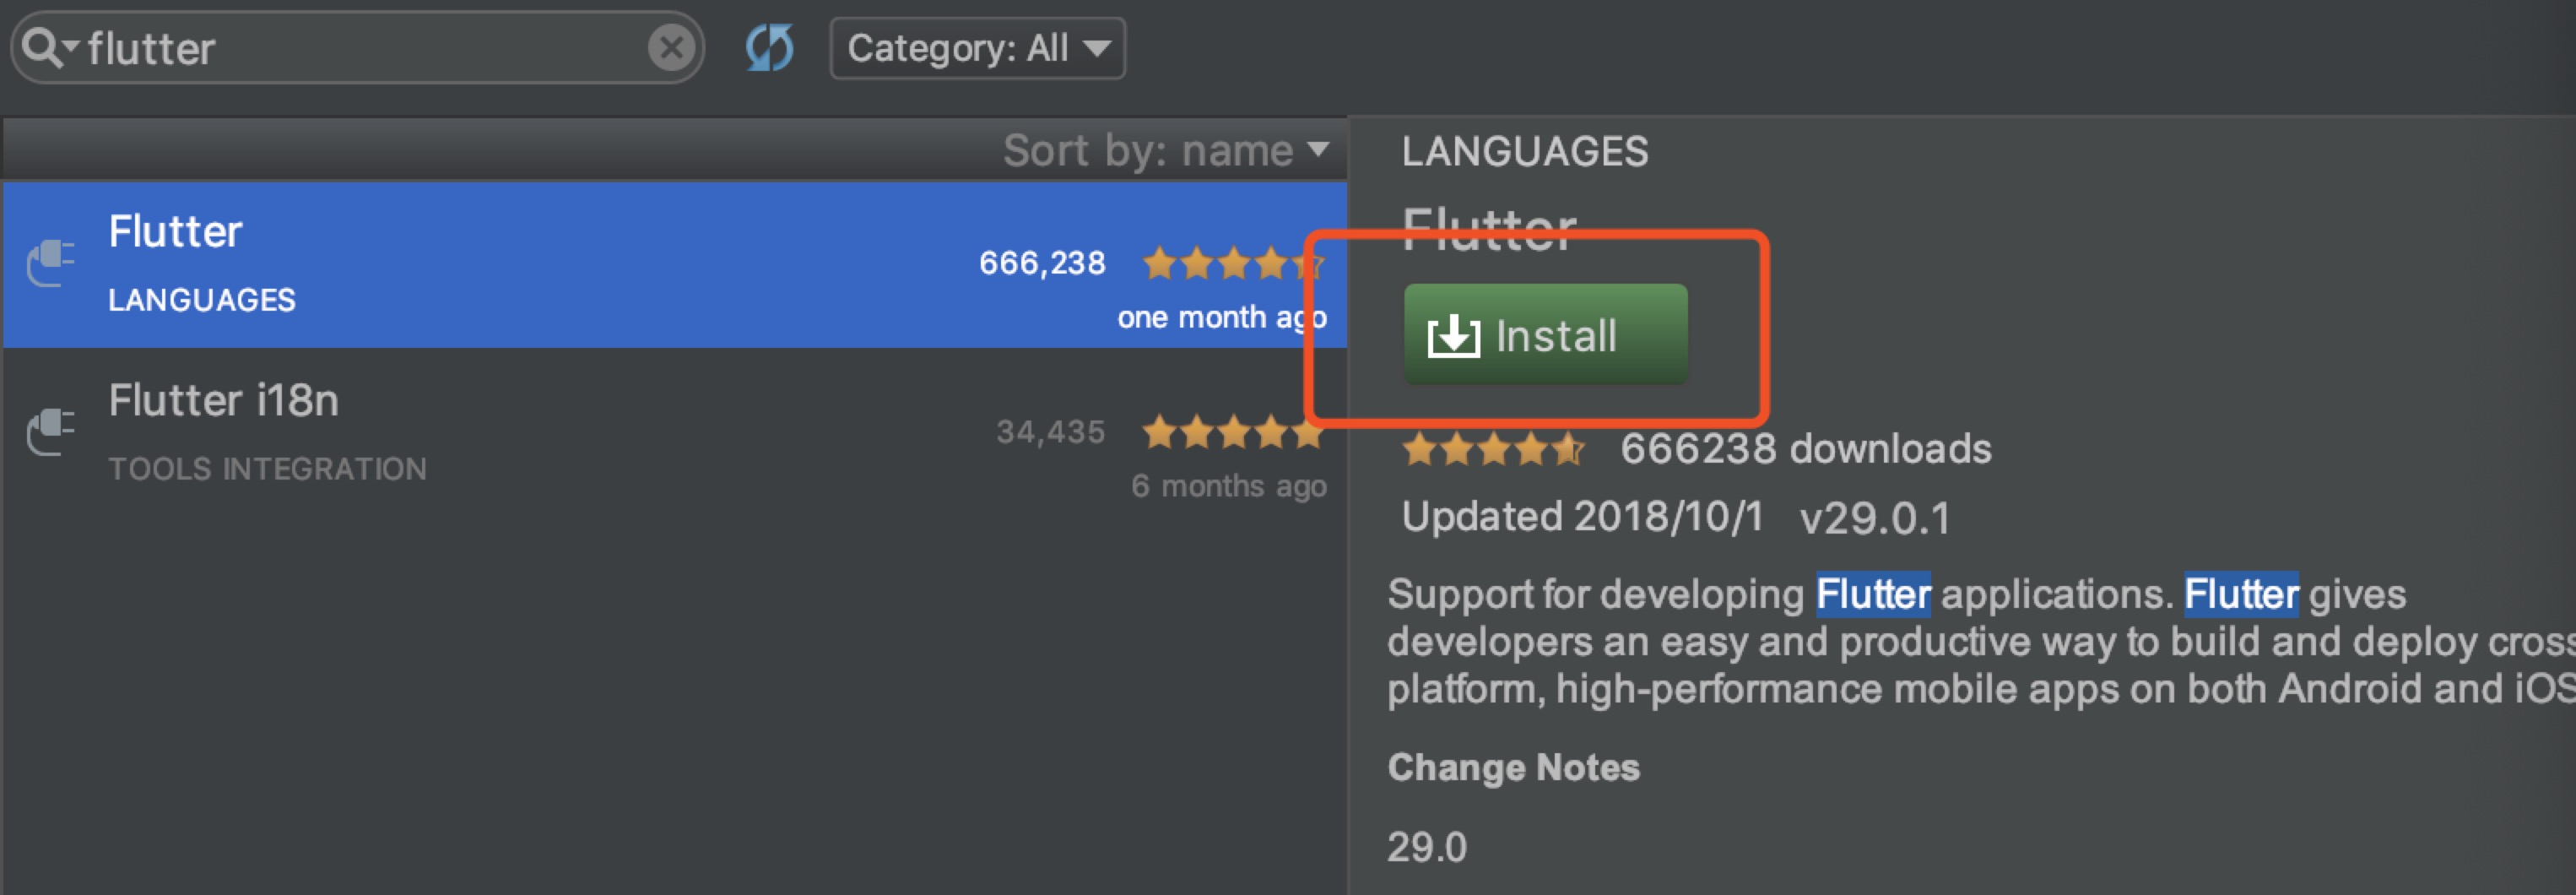Click the download icon on Install button
The width and height of the screenshot is (2576, 895).
(x=1453, y=335)
